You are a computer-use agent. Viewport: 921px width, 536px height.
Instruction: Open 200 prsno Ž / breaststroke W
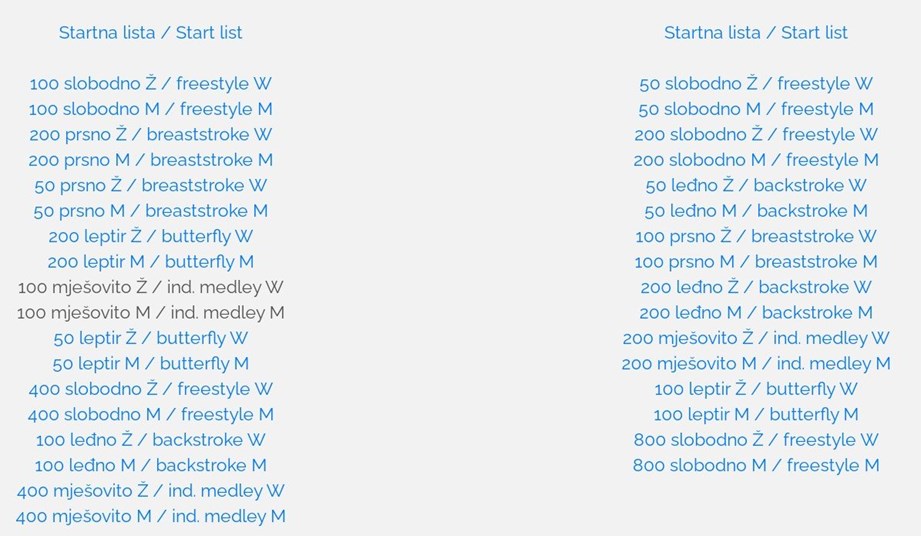tap(150, 134)
